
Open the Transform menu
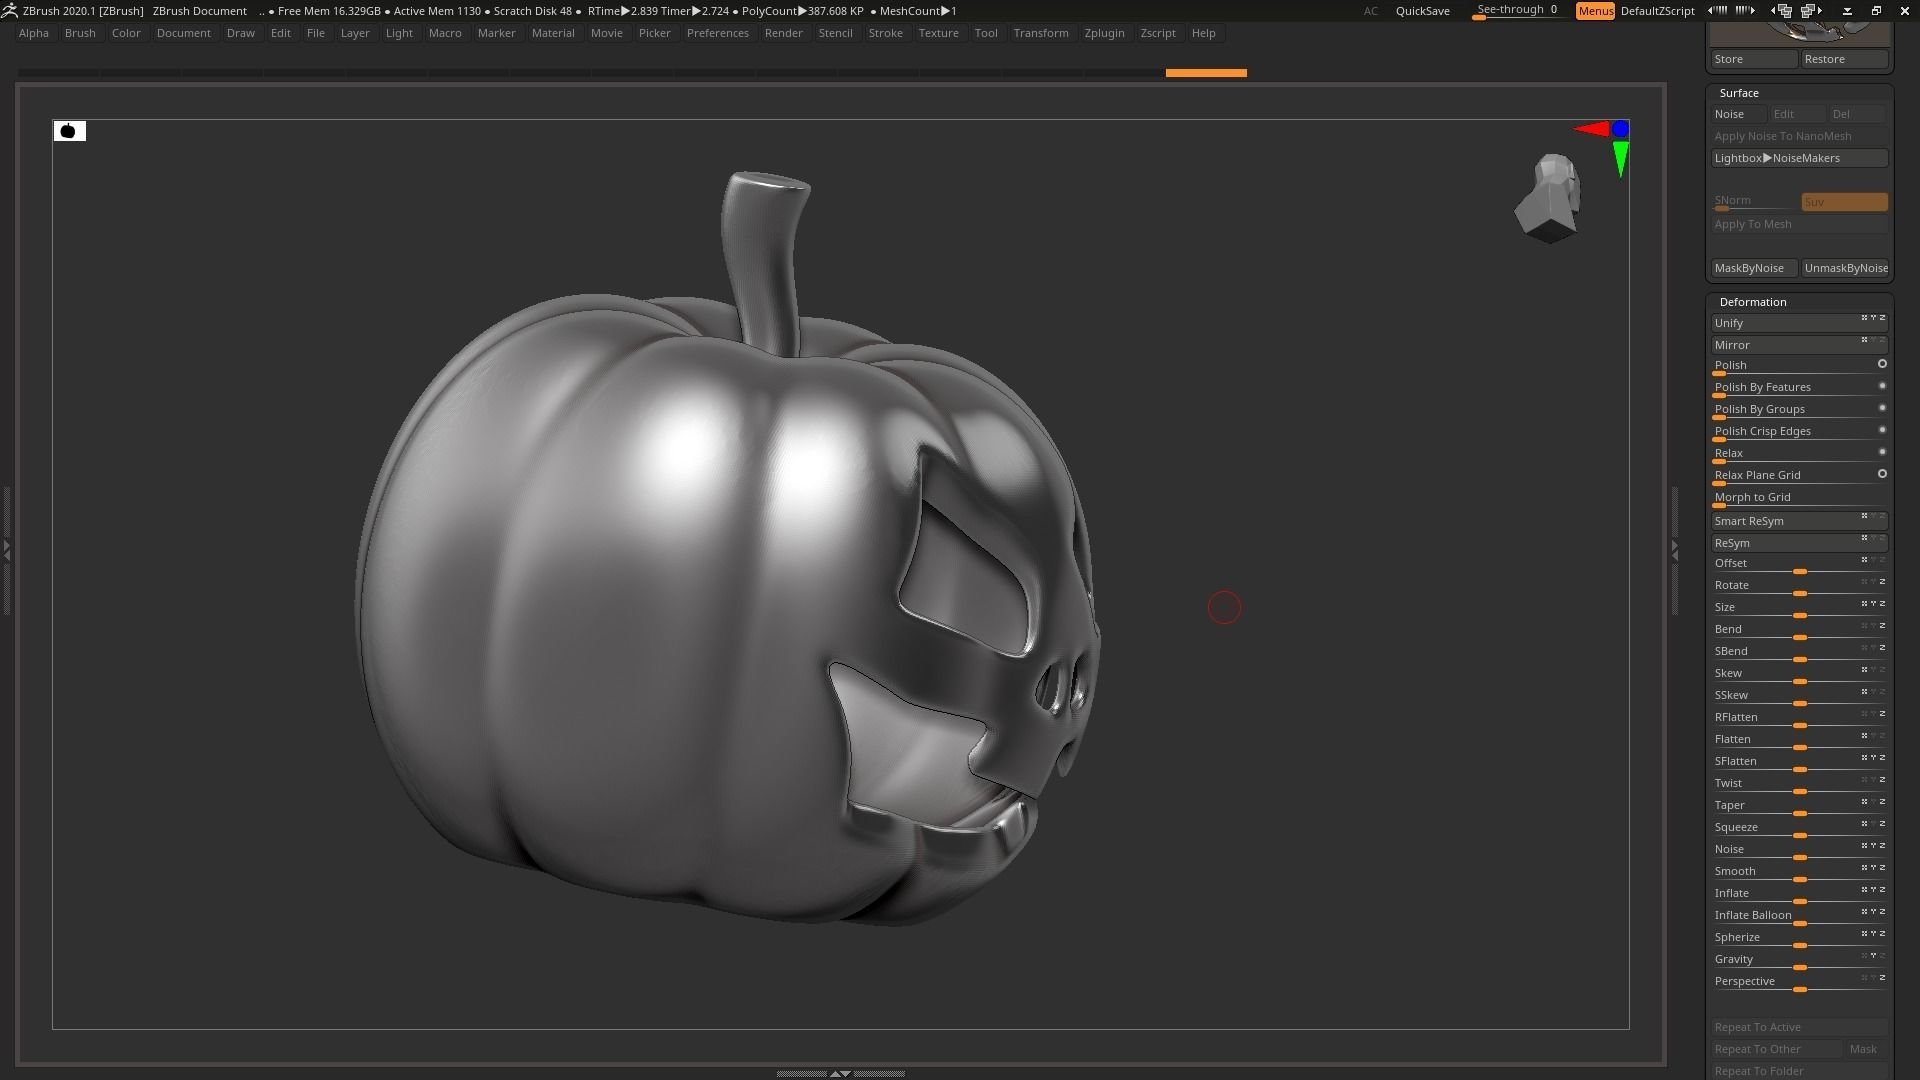pyautogui.click(x=1041, y=33)
